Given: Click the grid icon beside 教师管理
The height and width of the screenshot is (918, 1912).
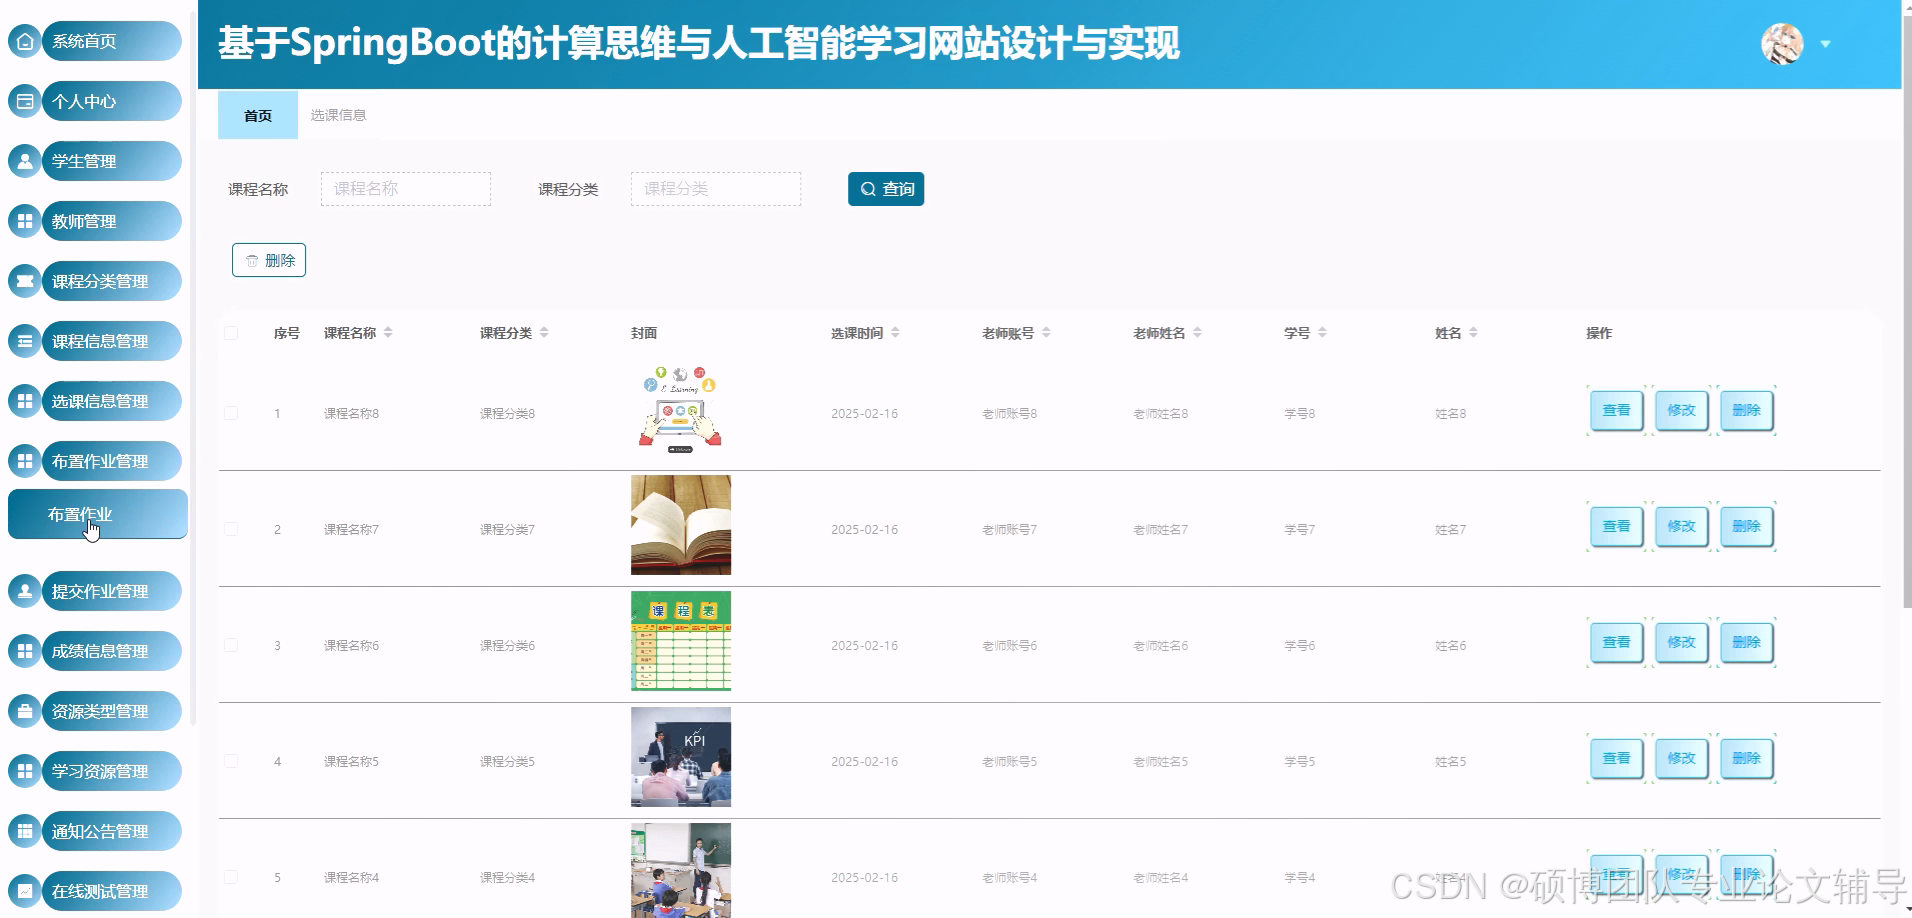Looking at the screenshot, I should (25, 221).
